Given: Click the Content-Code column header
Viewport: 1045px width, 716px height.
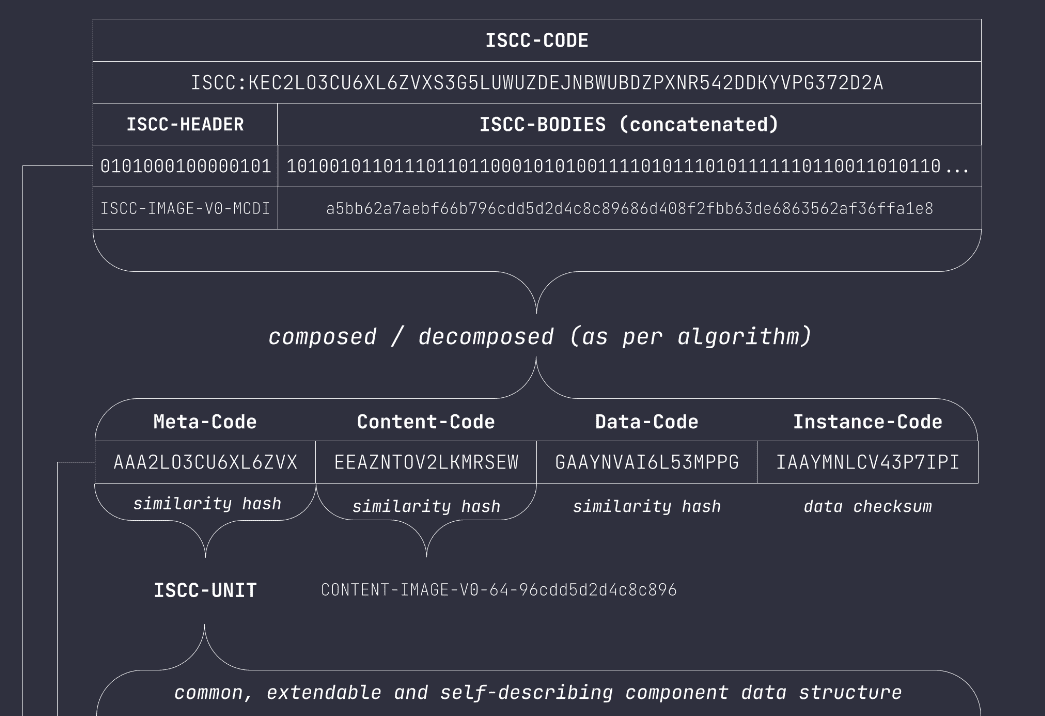Looking at the screenshot, I should click(426, 422).
